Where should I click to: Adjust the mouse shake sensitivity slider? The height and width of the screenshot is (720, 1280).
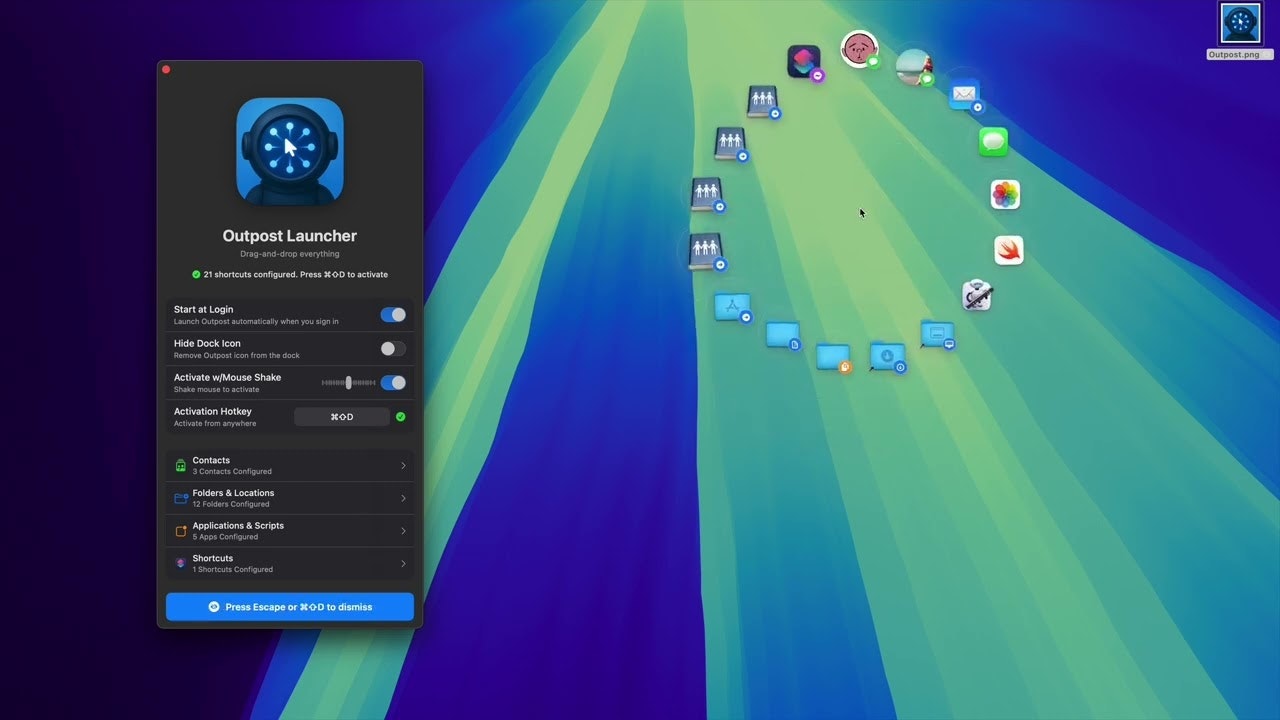click(348, 383)
